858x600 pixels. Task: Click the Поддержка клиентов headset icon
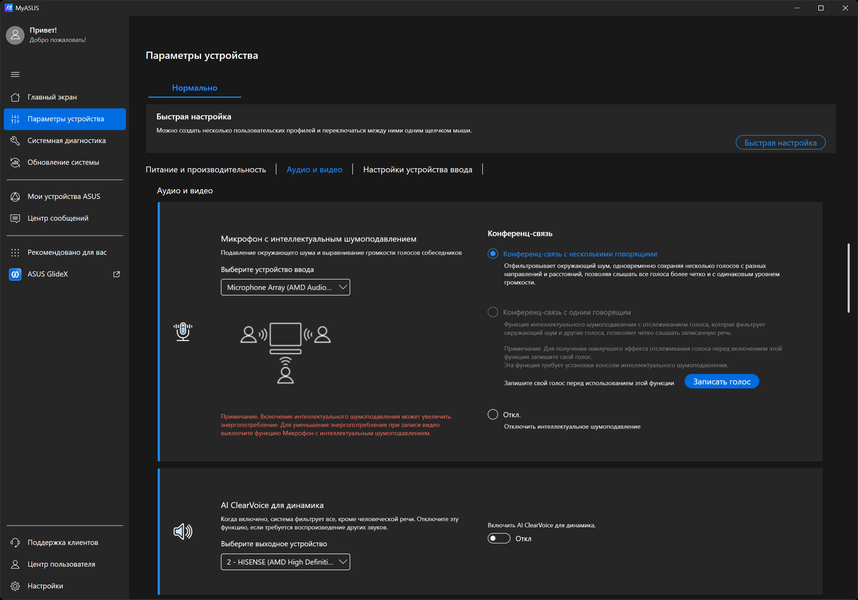[x=15, y=543]
